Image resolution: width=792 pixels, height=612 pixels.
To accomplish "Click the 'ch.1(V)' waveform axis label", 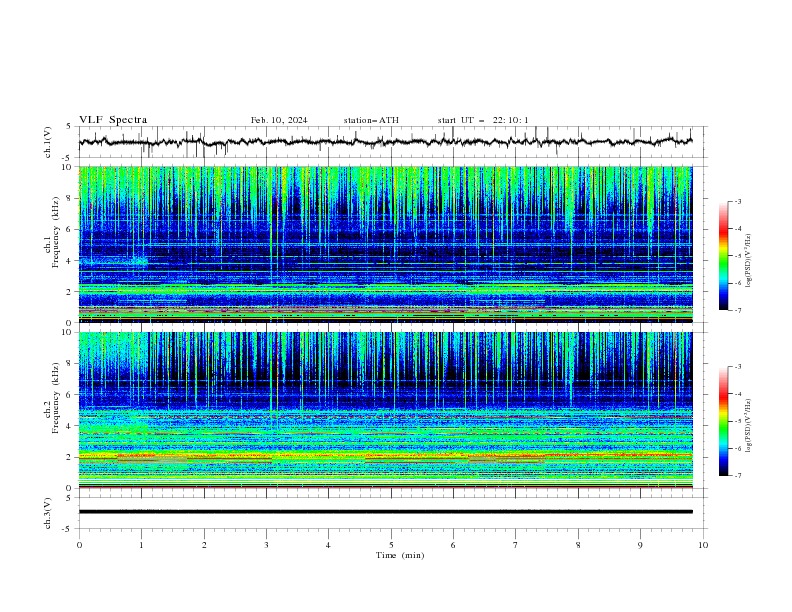I will (x=48, y=142).
